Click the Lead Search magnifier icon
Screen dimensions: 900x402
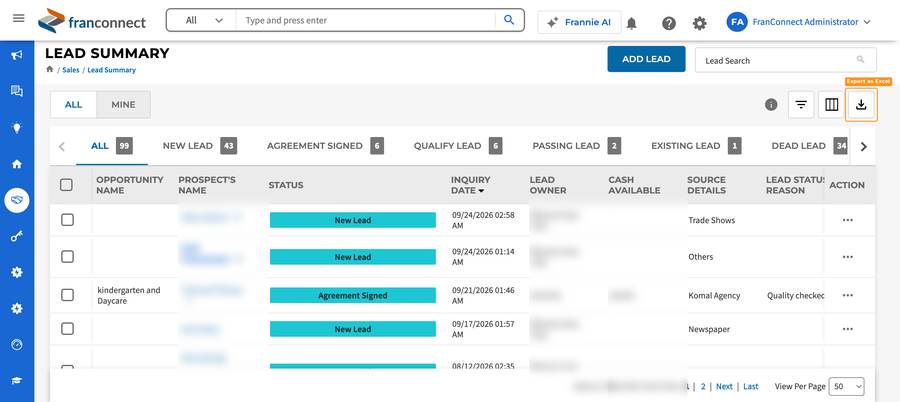[860, 60]
